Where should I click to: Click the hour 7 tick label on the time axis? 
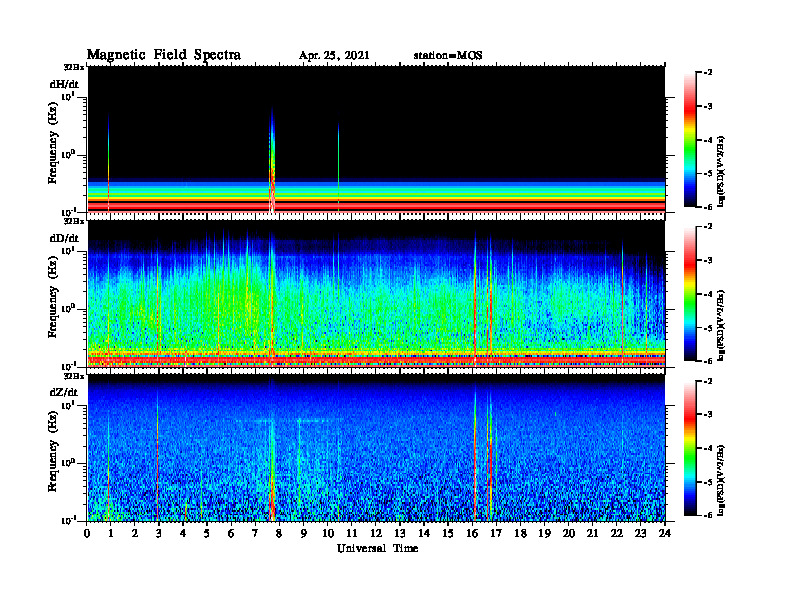(255, 533)
